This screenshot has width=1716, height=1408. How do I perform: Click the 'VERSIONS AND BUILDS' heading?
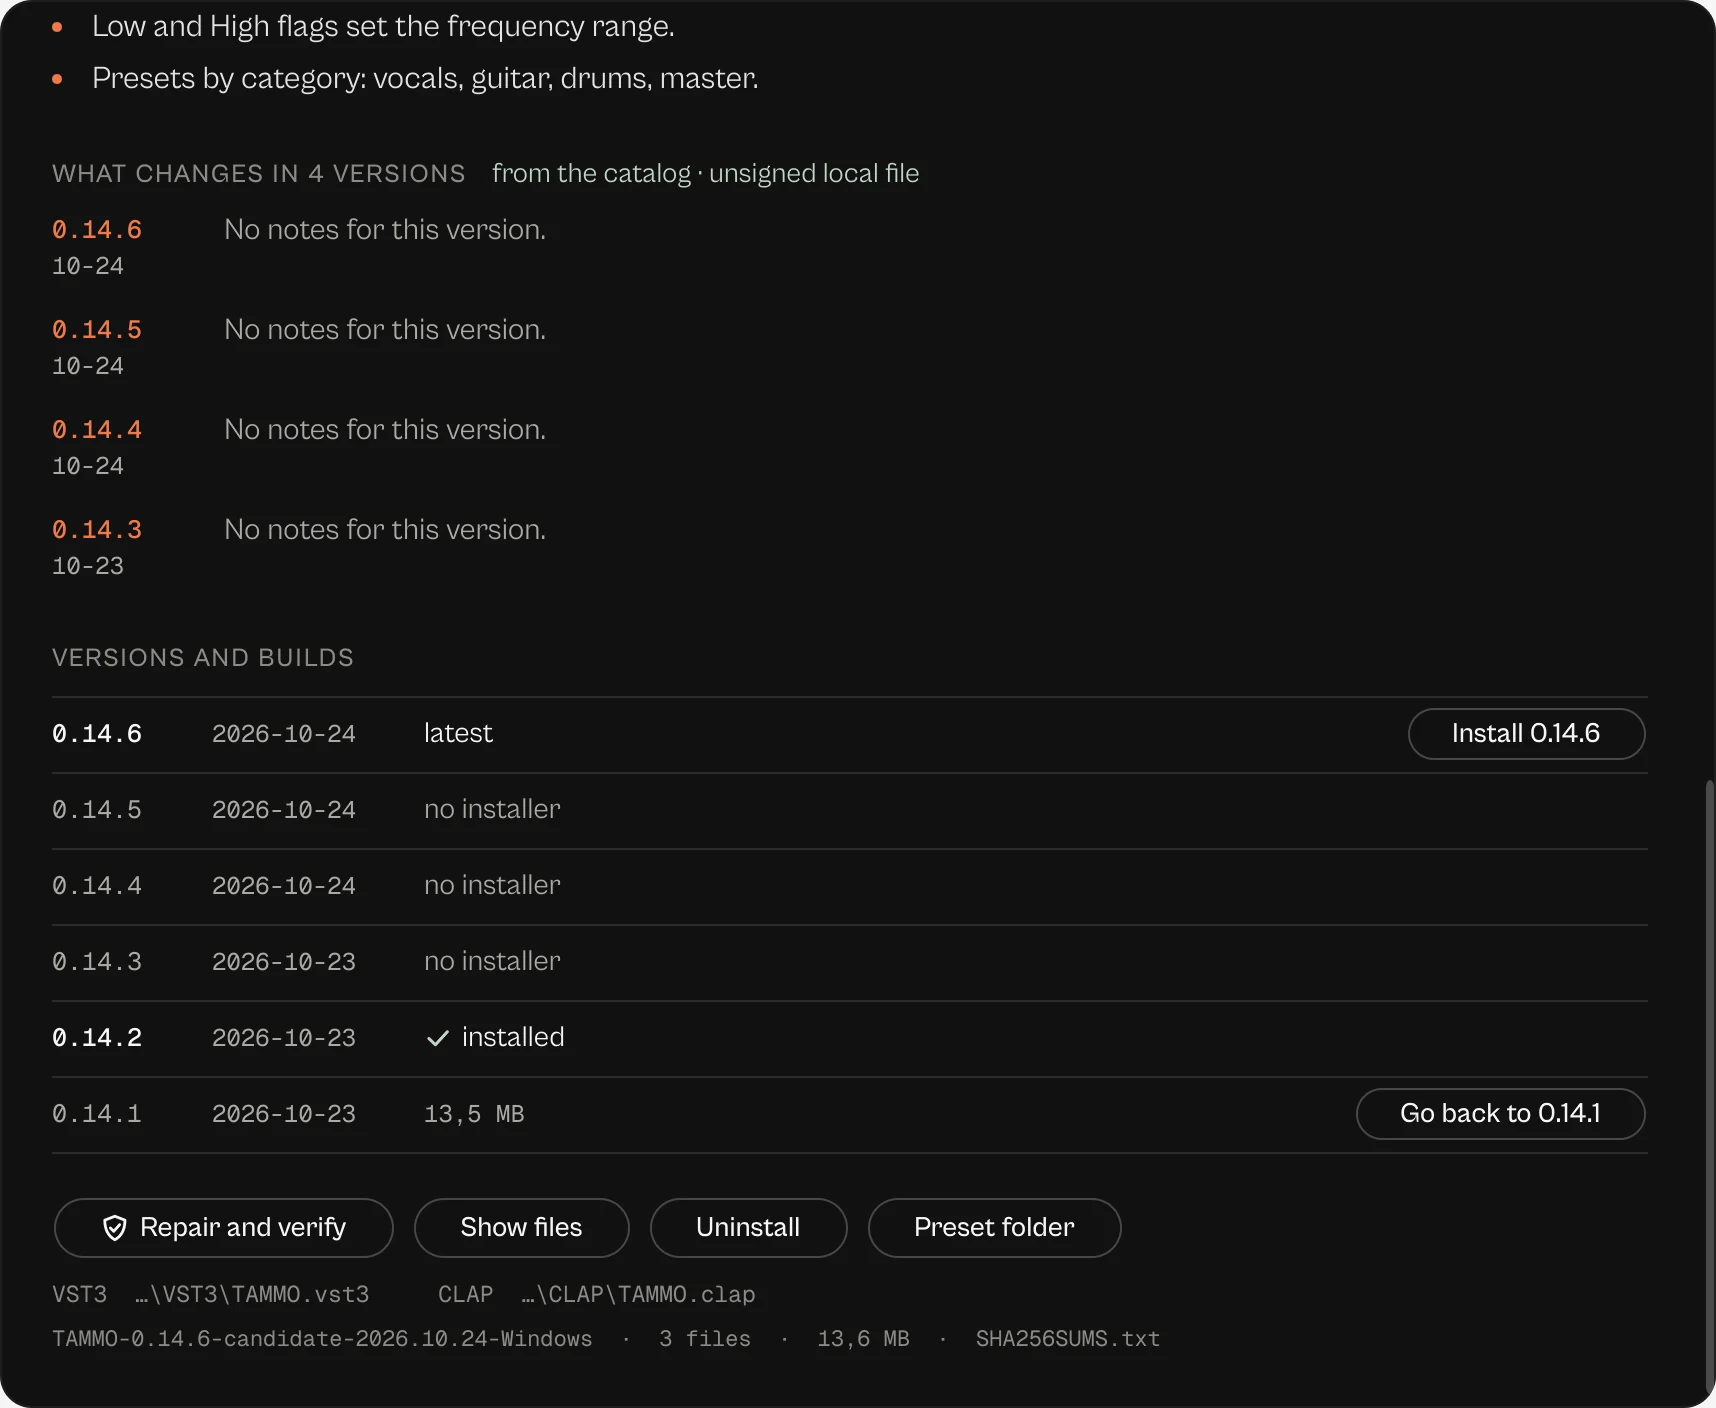203,658
